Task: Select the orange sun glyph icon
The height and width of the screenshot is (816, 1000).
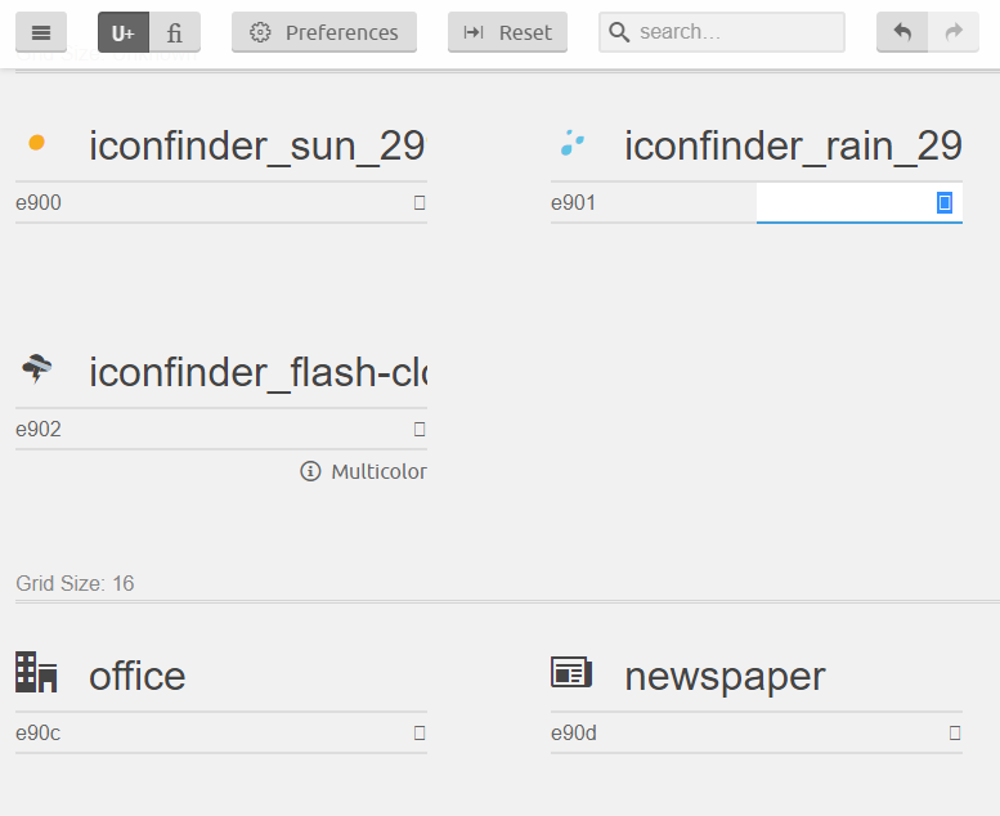Action: pyautogui.click(x=37, y=142)
